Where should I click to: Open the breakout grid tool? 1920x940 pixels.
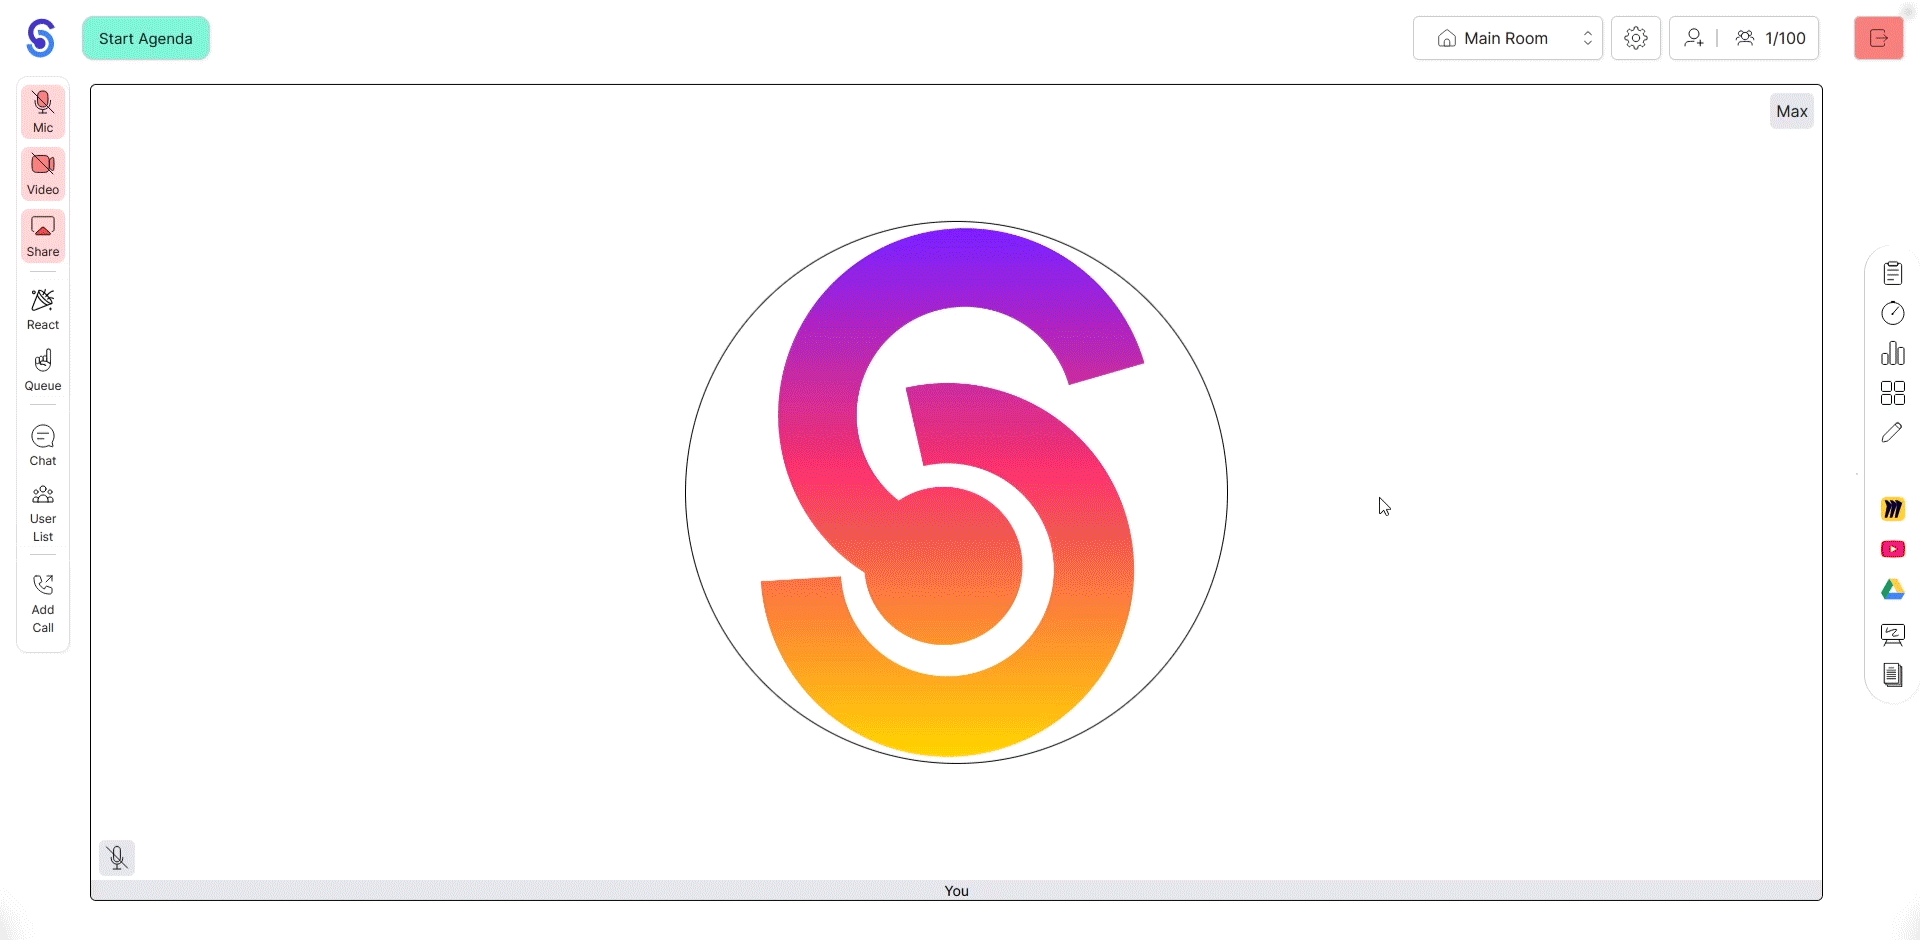[x=1893, y=393]
